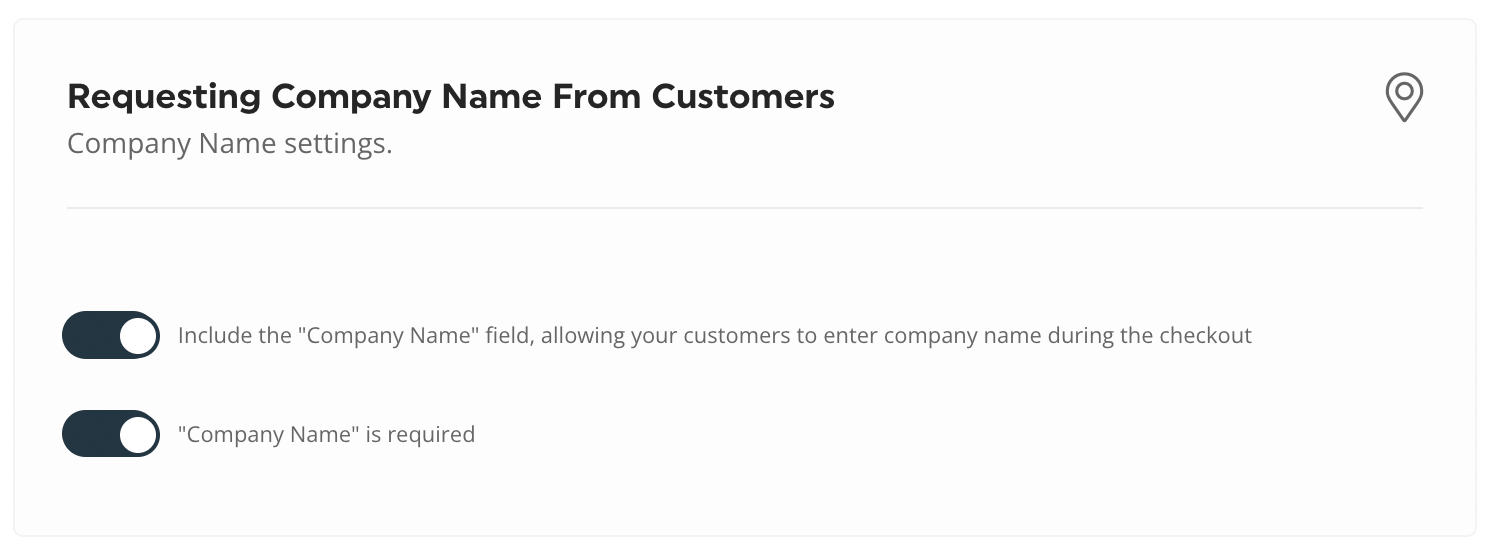Click the Company Name settings subtitle
The height and width of the screenshot is (556, 1496).
[230, 144]
